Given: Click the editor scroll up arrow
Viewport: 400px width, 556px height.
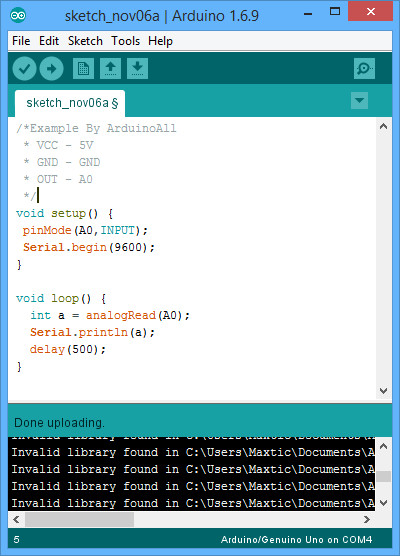Looking at the screenshot, I should pyautogui.click(x=383, y=126).
